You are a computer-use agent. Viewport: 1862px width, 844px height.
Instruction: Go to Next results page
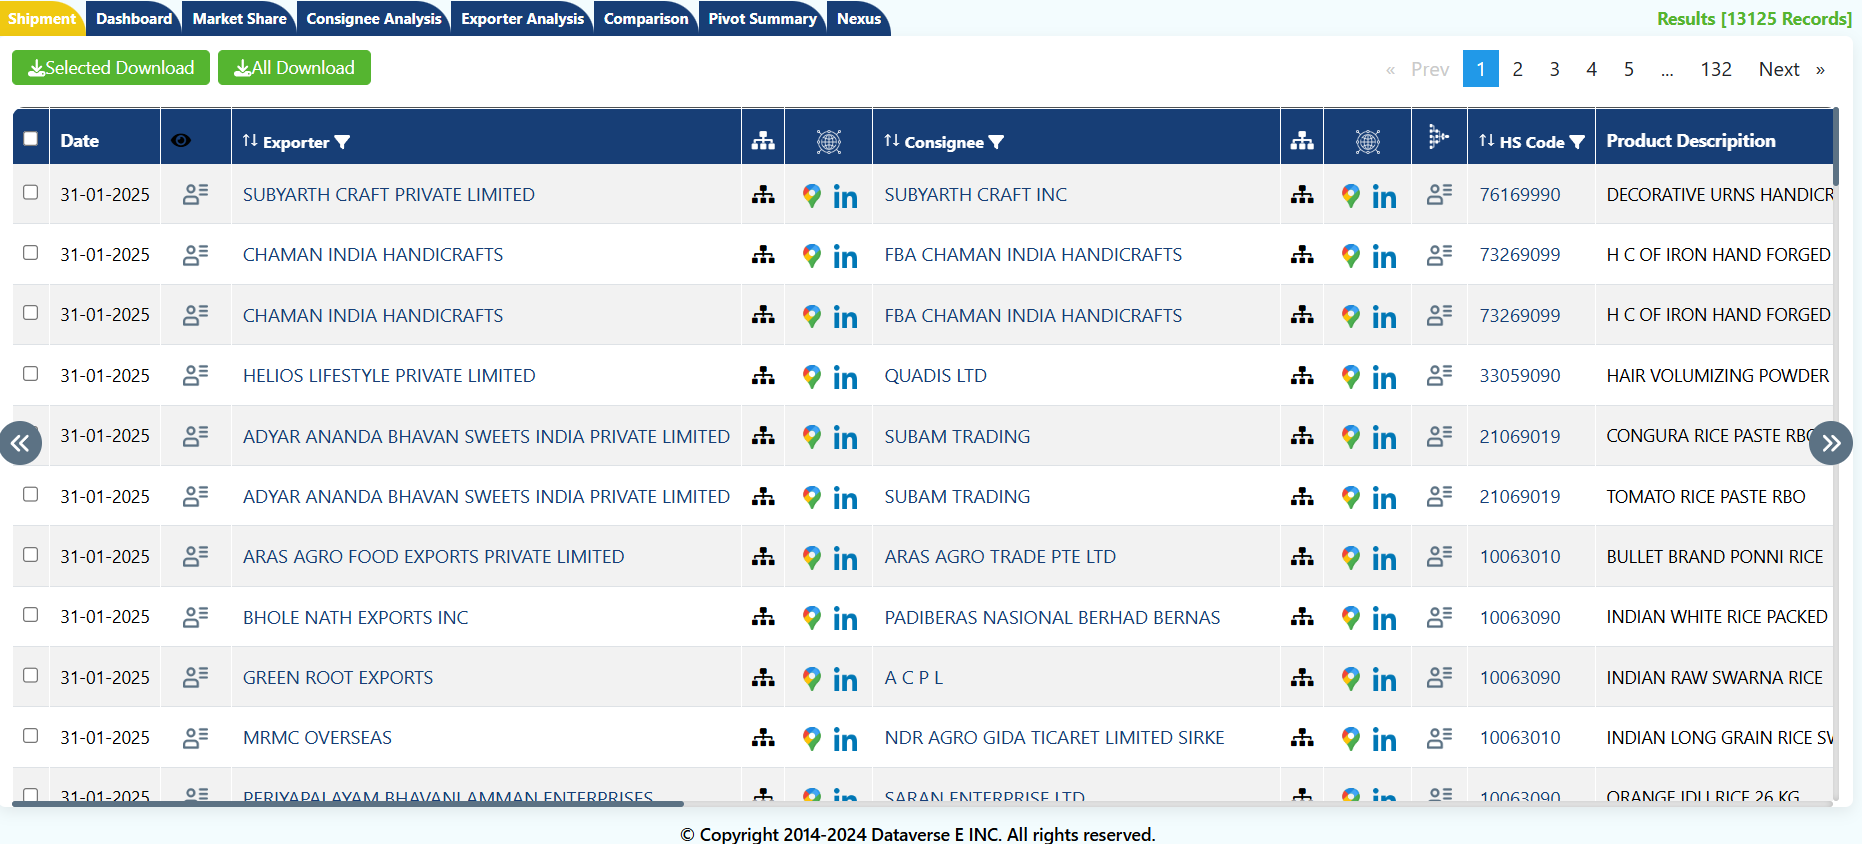(1779, 69)
